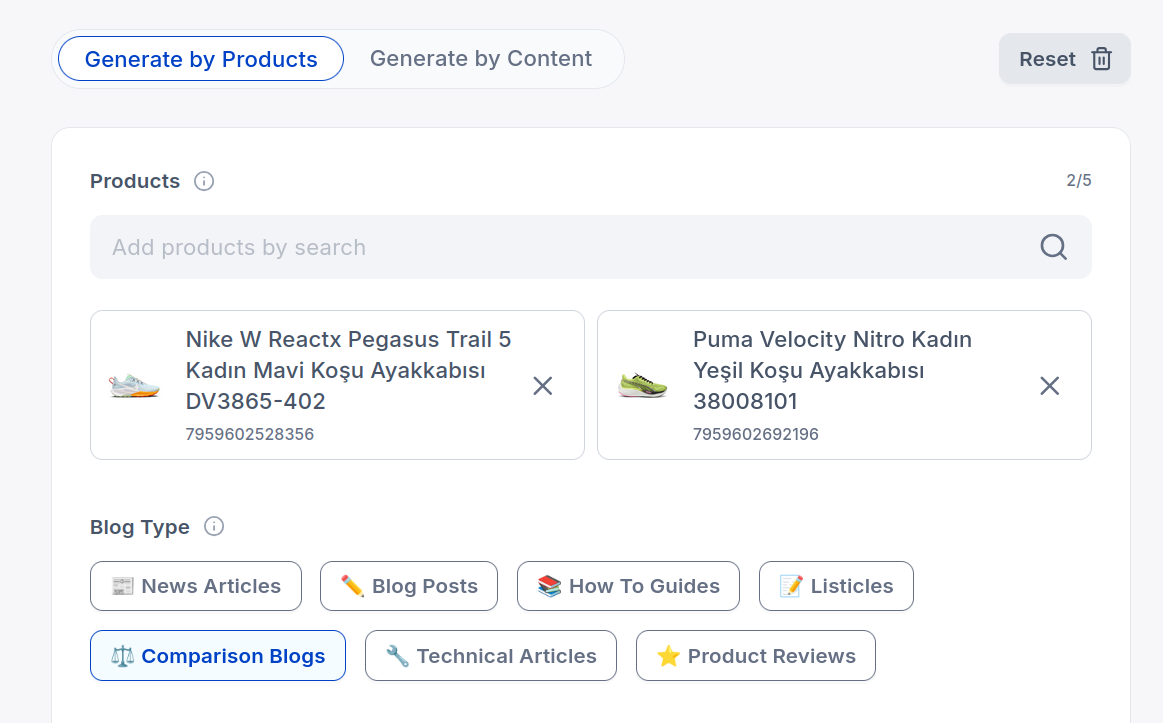
Task: Click the Puma green shoe thumbnail
Action: 642,386
